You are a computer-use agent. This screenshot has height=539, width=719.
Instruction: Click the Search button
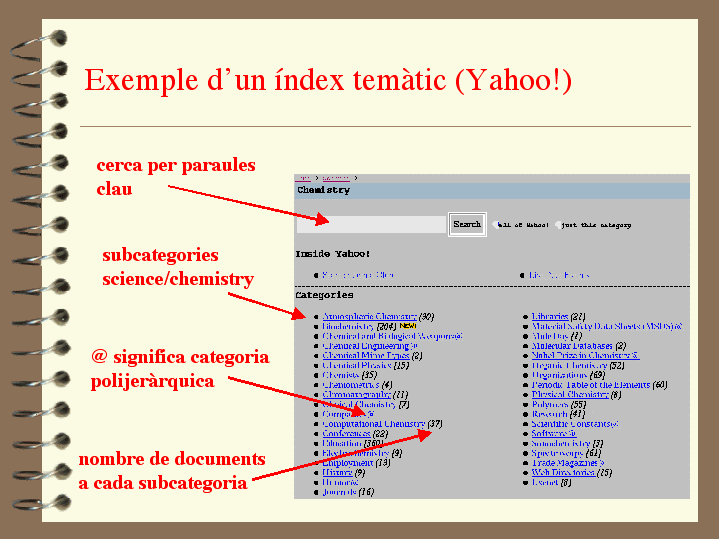pos(467,224)
